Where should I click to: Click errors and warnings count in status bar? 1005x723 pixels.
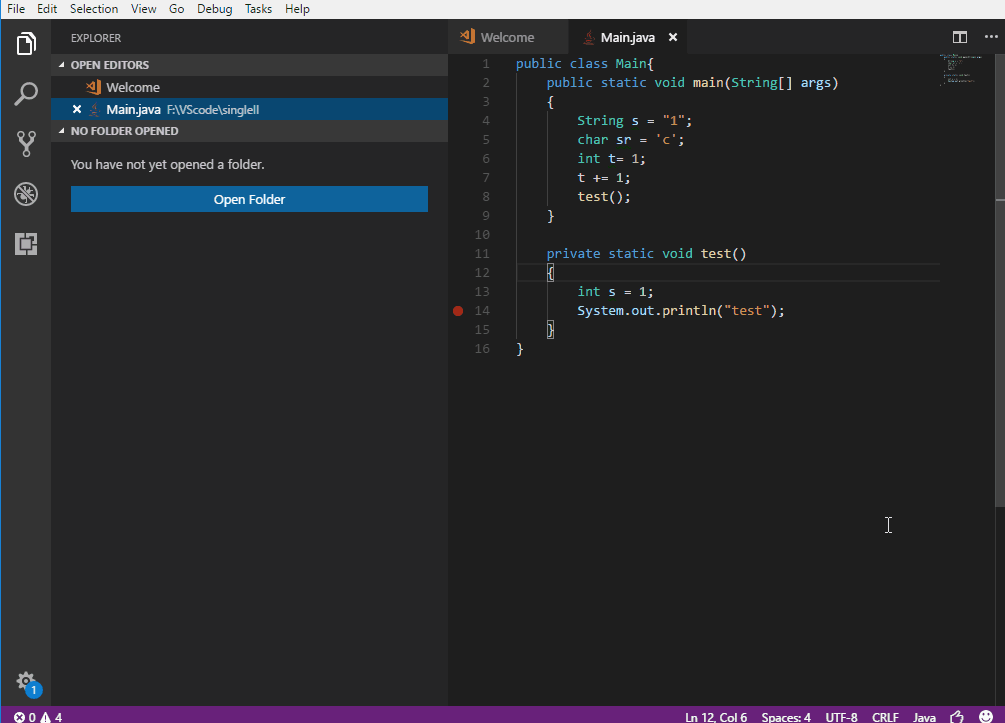tap(38, 716)
